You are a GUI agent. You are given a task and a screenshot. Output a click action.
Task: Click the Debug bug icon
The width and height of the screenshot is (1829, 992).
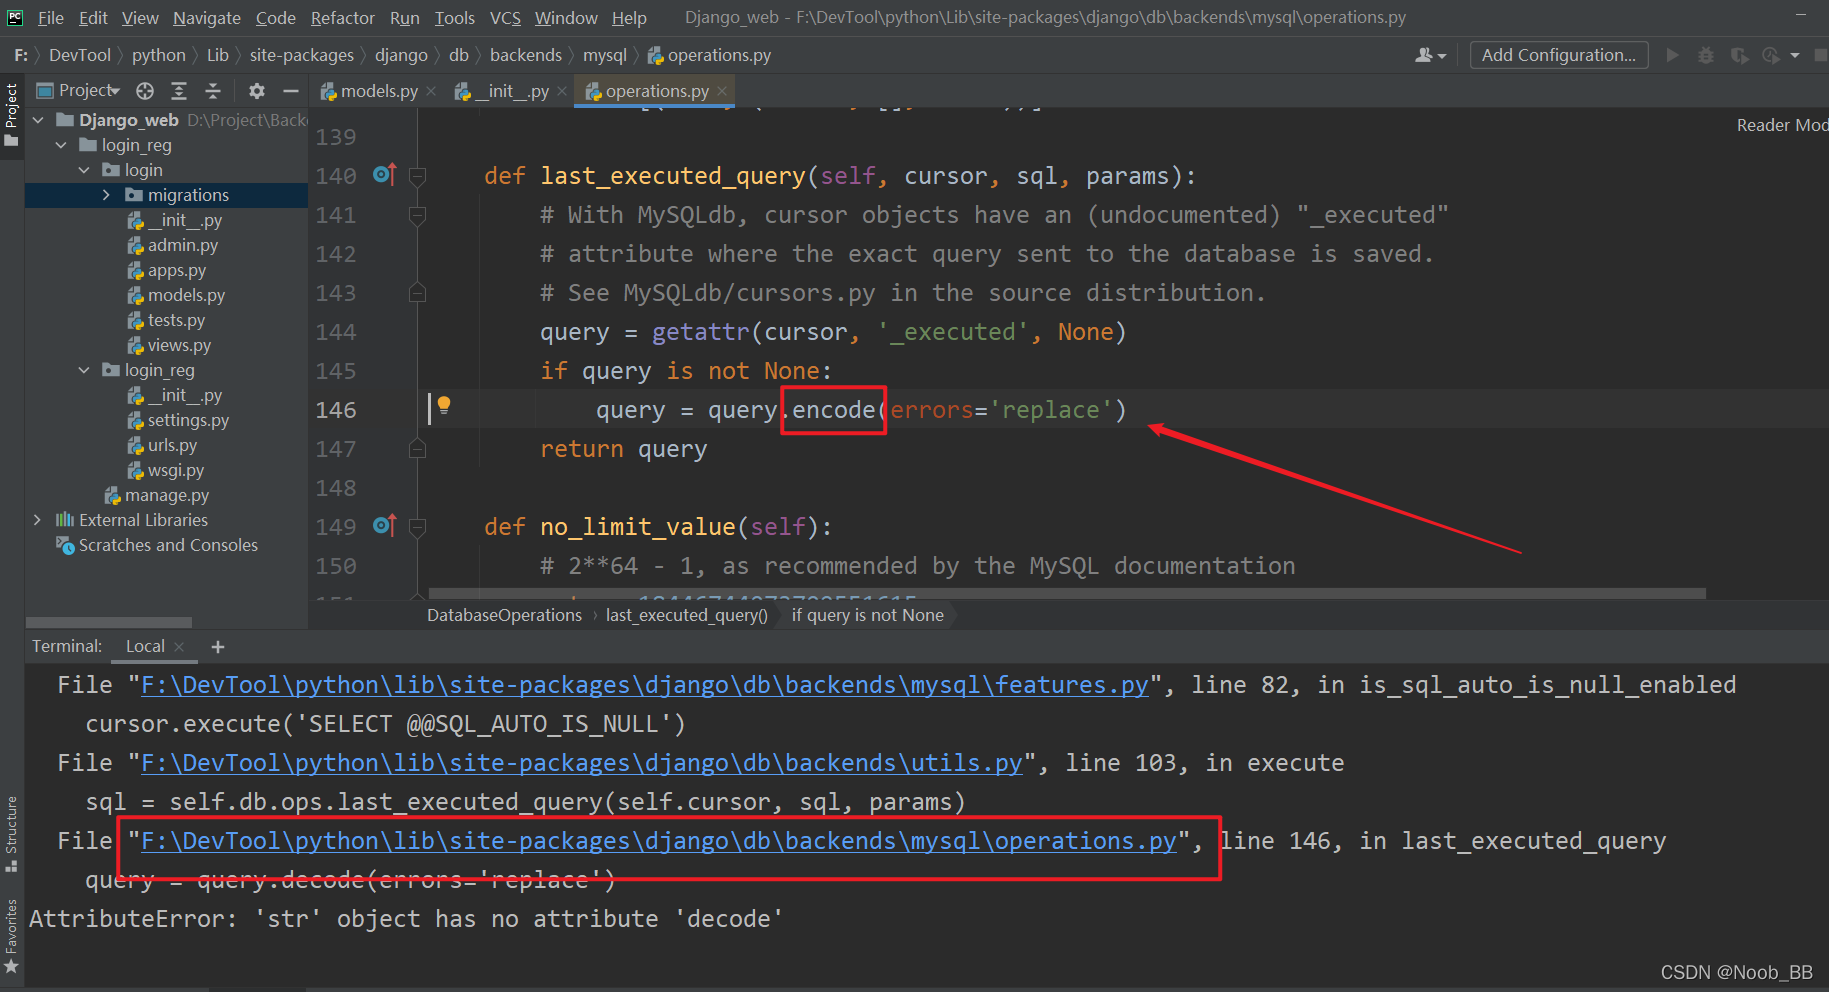1706,55
